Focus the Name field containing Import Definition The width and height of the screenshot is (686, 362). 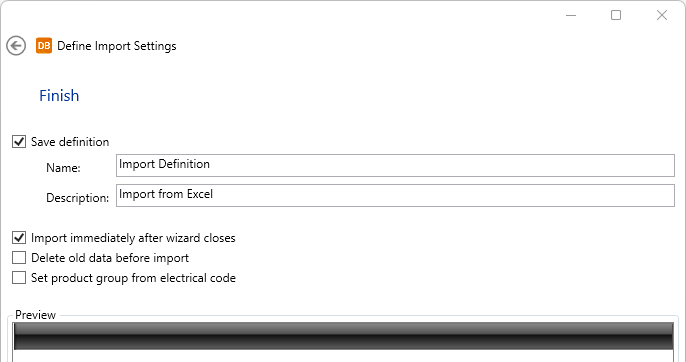click(395, 165)
